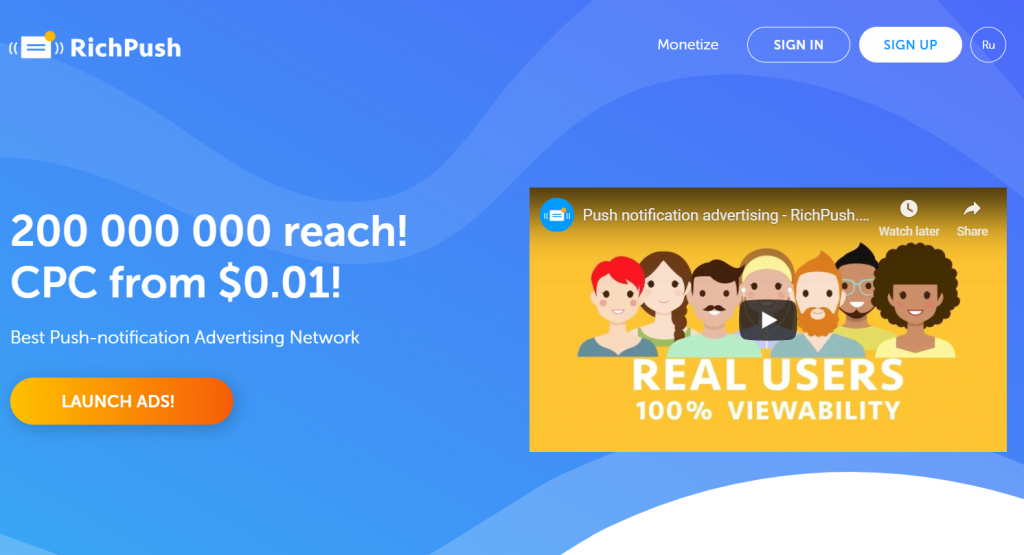Screen dimensions: 1024x555
Task: Switch language using the Ru button
Action: tap(987, 44)
